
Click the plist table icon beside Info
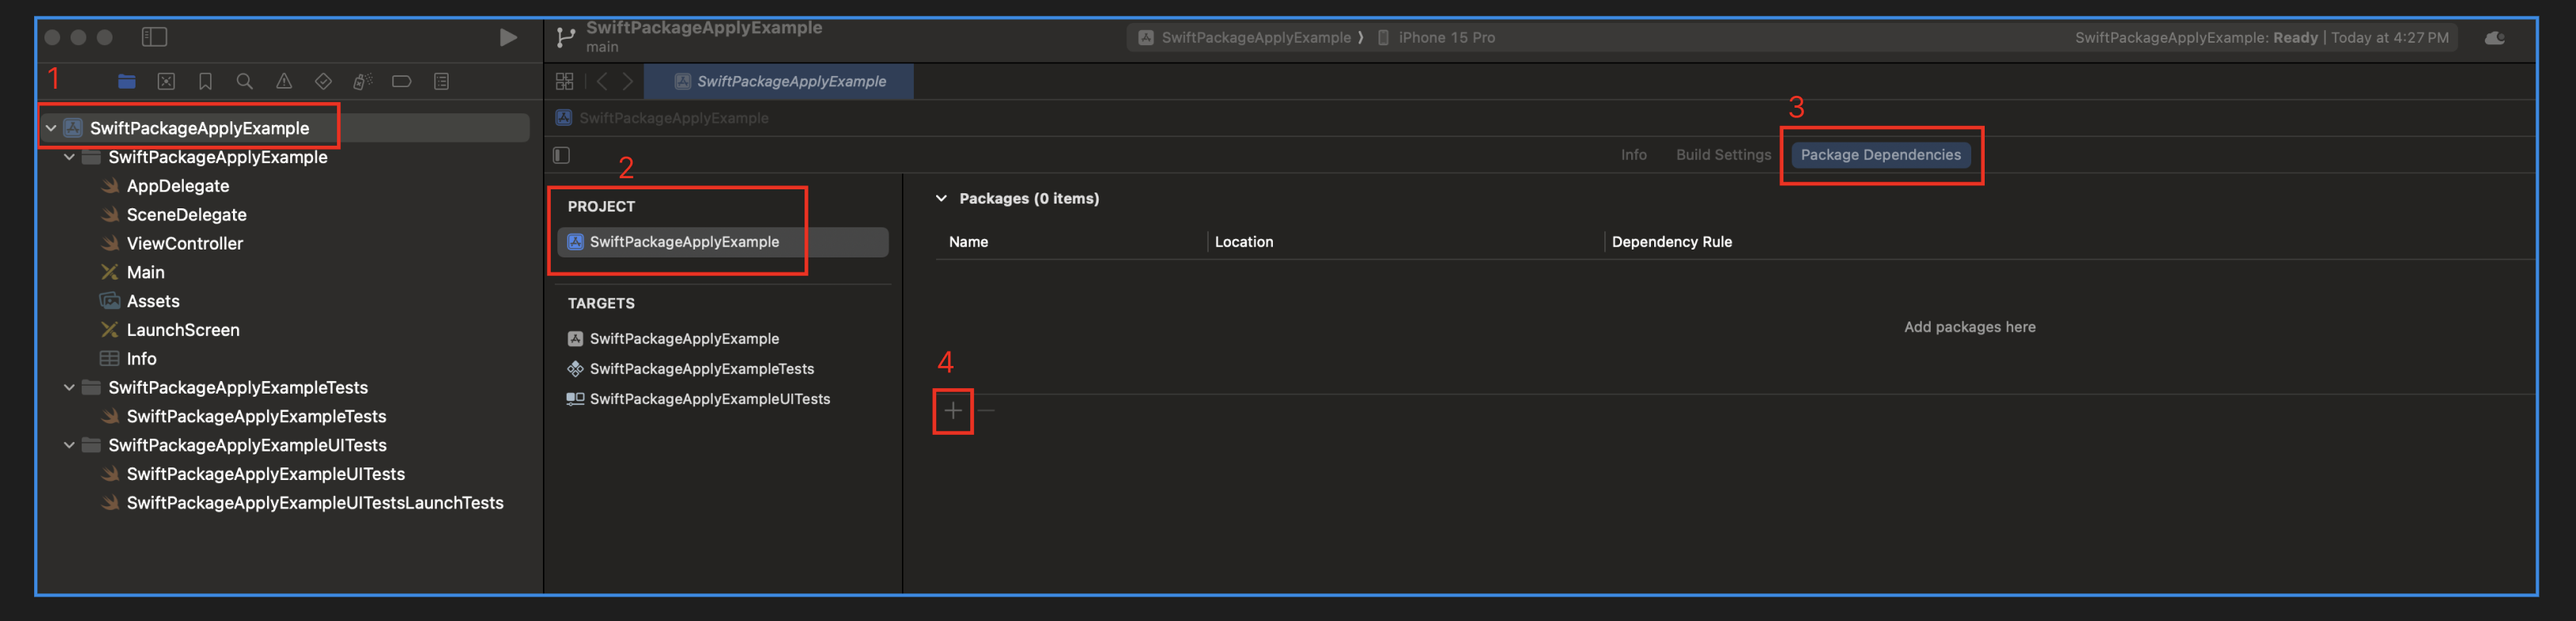pos(110,359)
